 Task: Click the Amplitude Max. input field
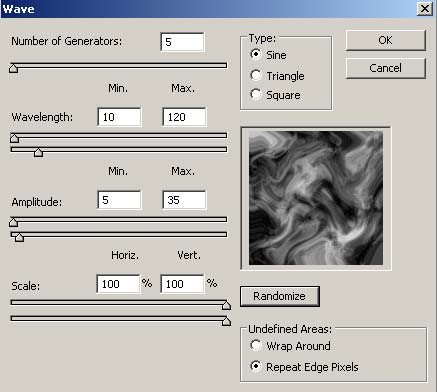point(184,200)
